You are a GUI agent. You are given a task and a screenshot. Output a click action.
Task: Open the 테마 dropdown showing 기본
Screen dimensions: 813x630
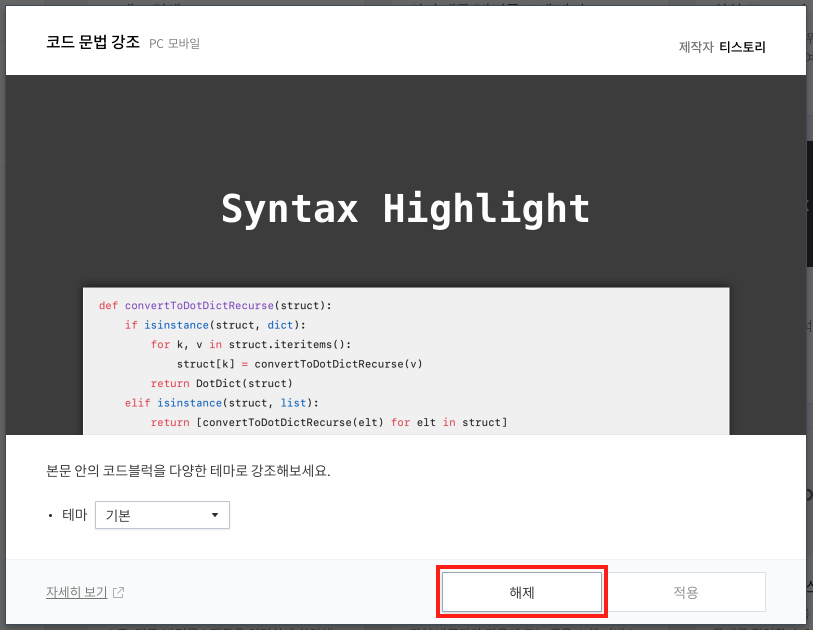[x=162, y=515]
